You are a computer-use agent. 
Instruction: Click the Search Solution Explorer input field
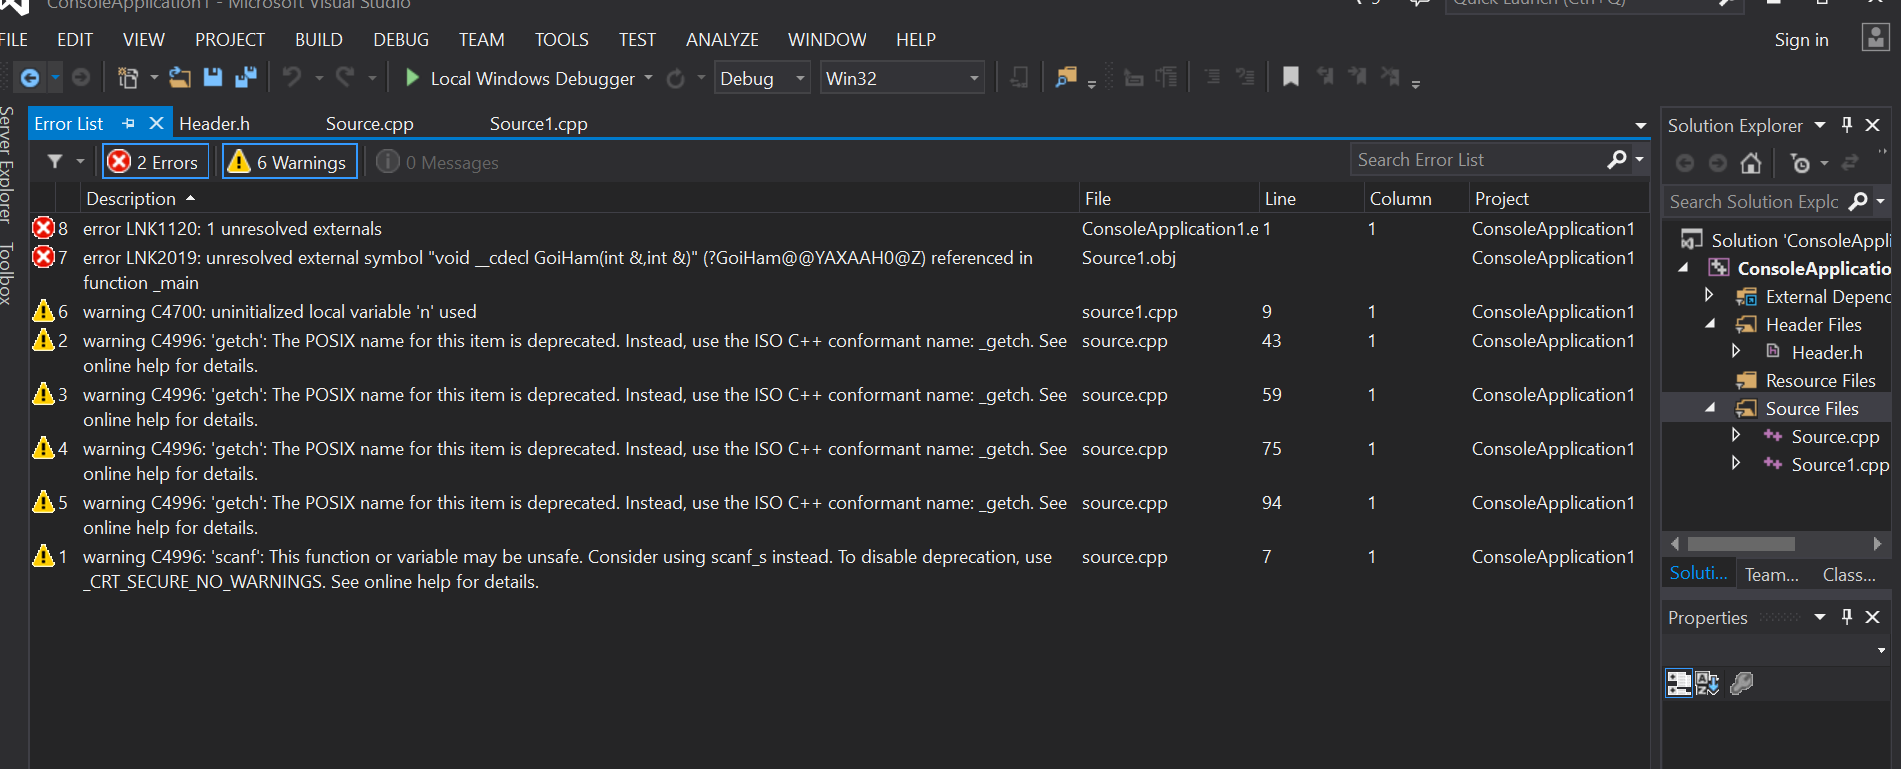point(1755,201)
